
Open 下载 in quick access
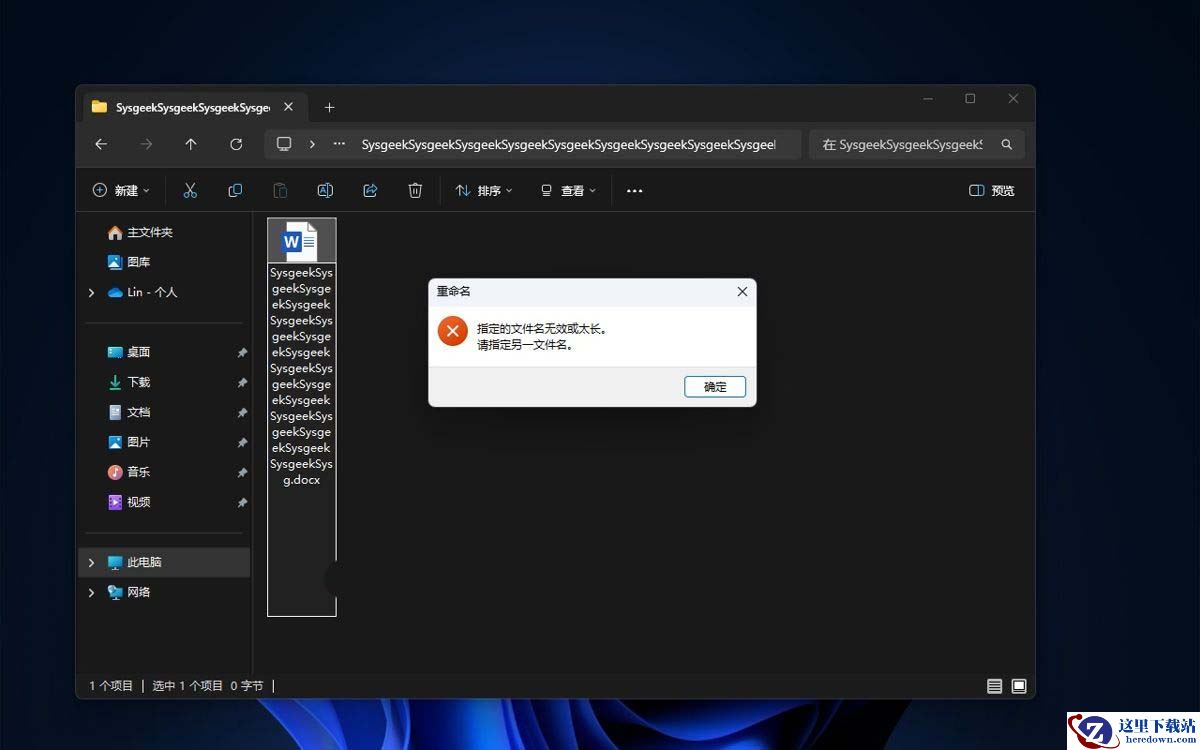pyautogui.click(x=129, y=382)
